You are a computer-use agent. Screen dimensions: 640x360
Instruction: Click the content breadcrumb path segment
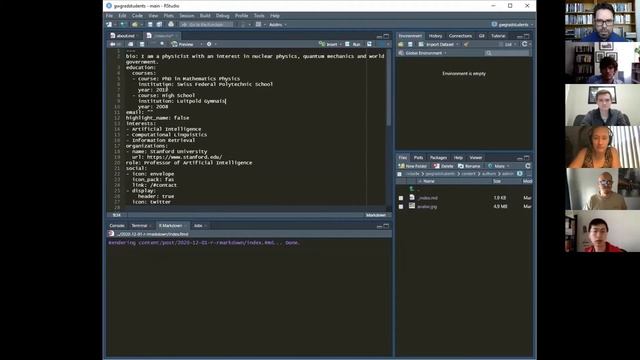pyautogui.click(x=469, y=174)
